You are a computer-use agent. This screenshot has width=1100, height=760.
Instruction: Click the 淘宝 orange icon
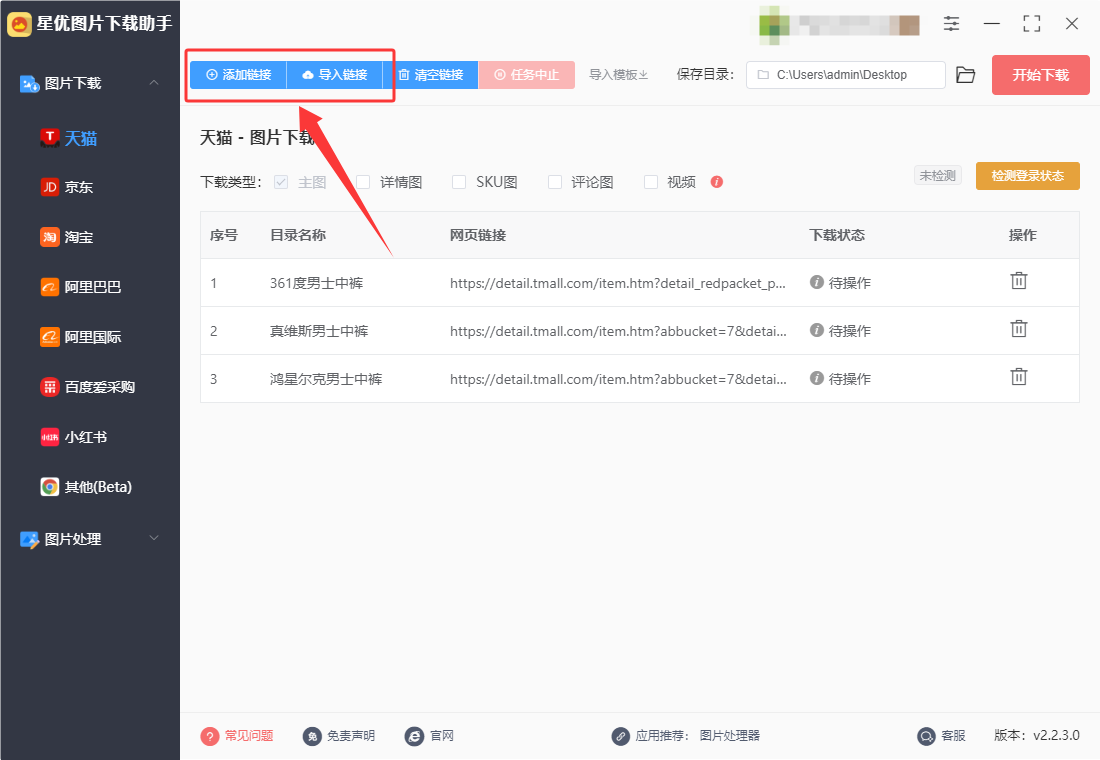coord(49,237)
